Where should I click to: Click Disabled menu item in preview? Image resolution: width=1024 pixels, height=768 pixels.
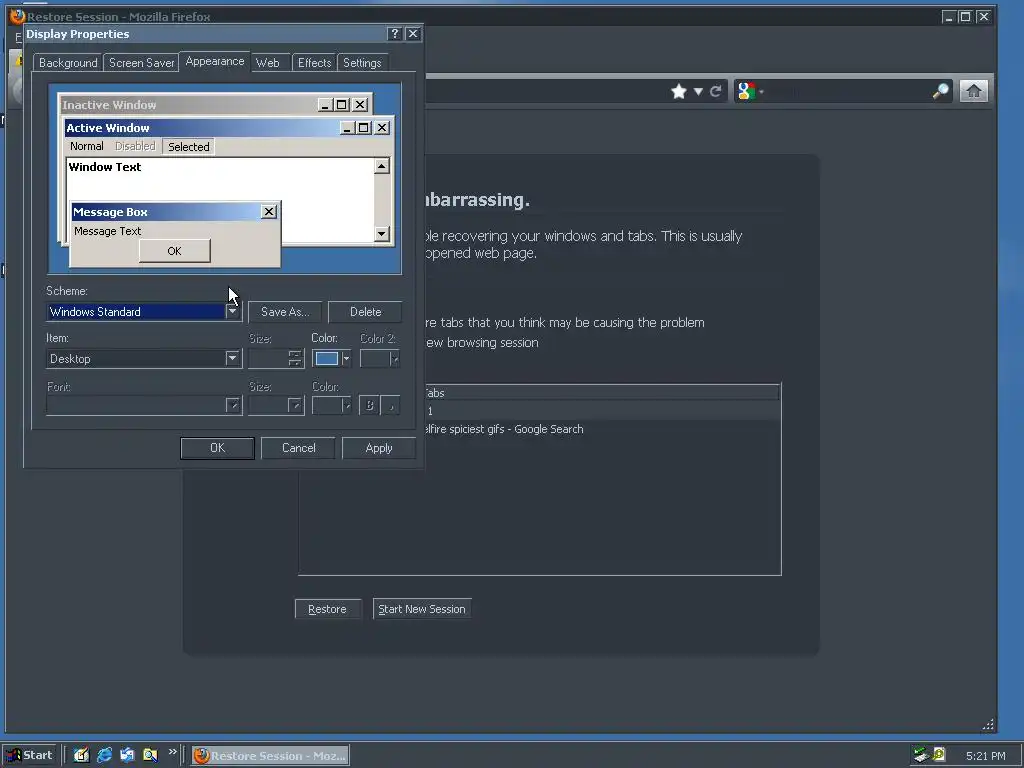point(135,146)
